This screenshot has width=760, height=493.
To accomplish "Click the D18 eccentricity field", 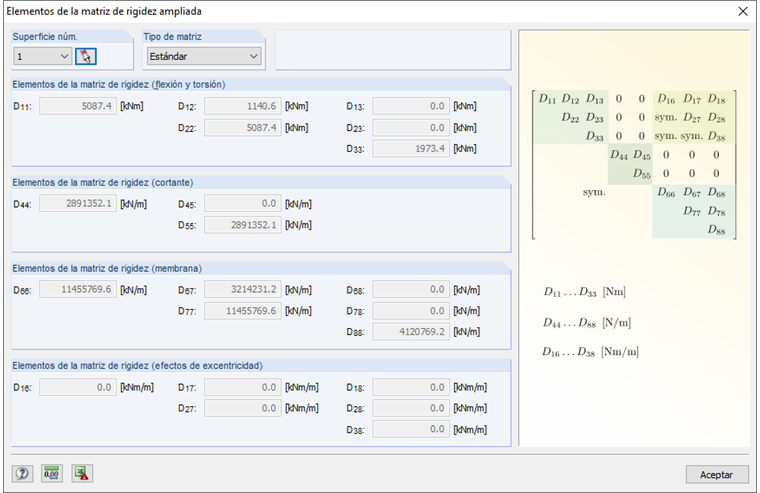I will point(411,387).
